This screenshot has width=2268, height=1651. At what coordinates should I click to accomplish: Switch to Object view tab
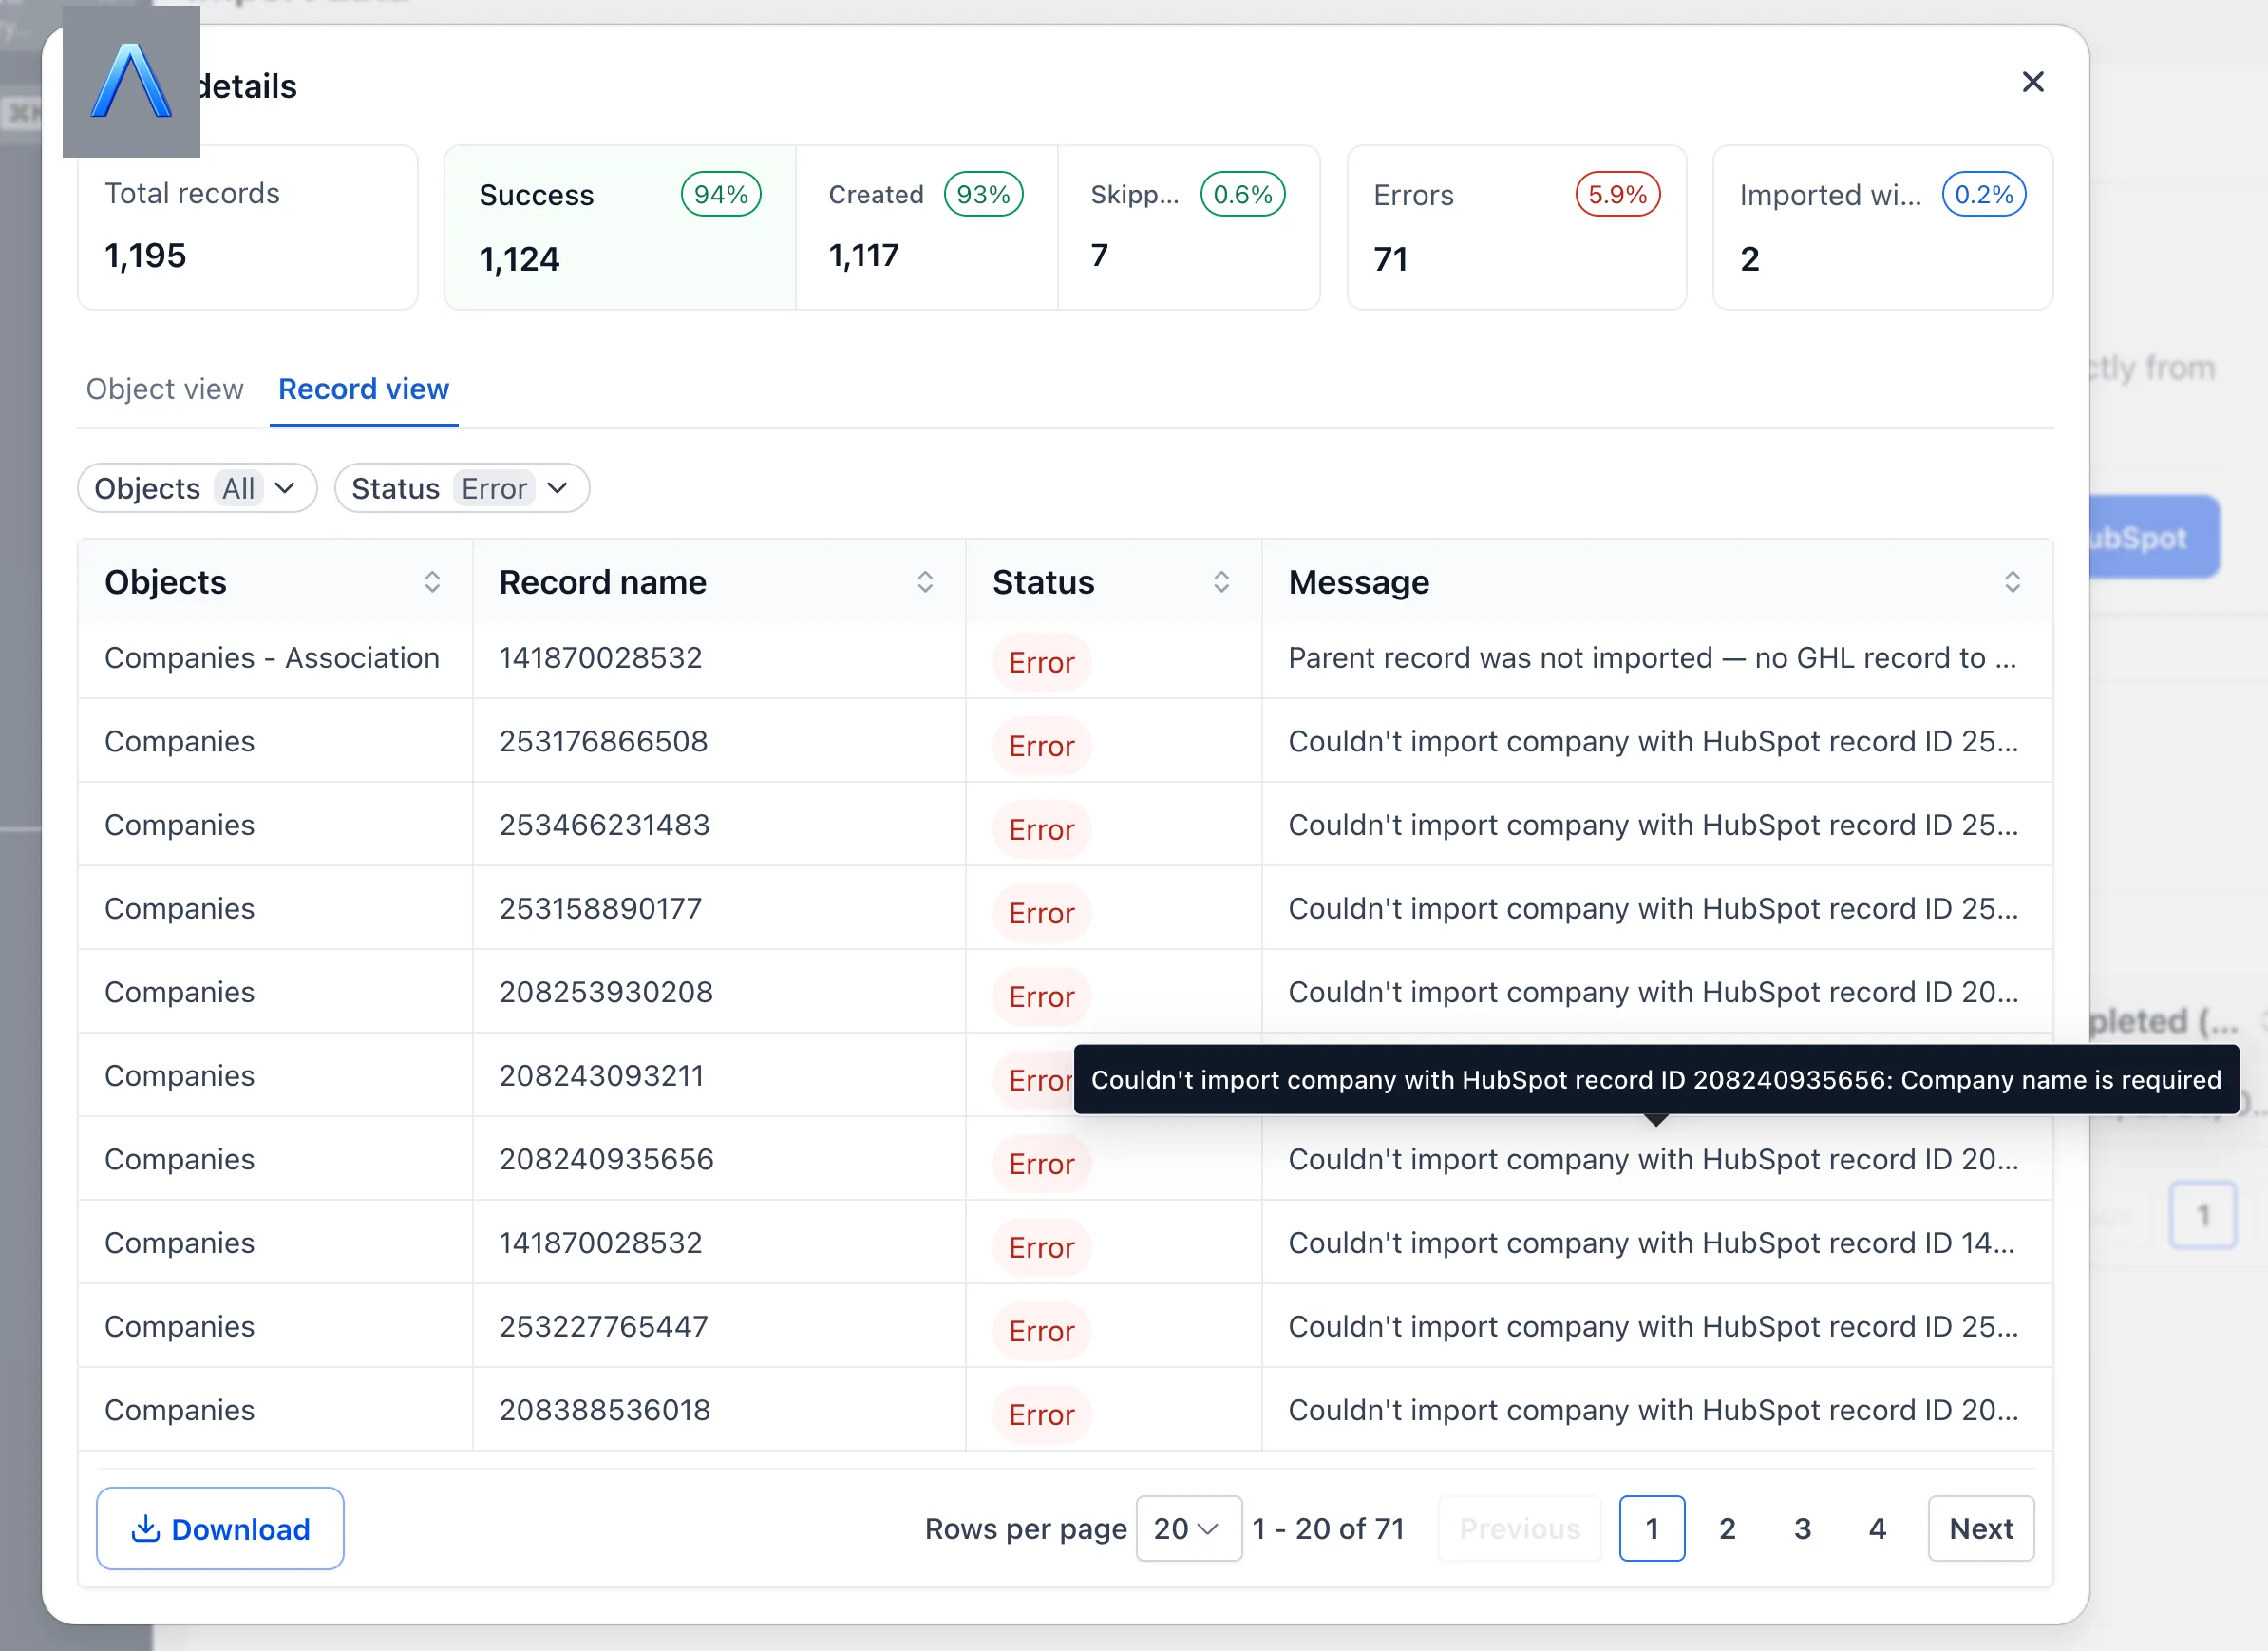165,389
